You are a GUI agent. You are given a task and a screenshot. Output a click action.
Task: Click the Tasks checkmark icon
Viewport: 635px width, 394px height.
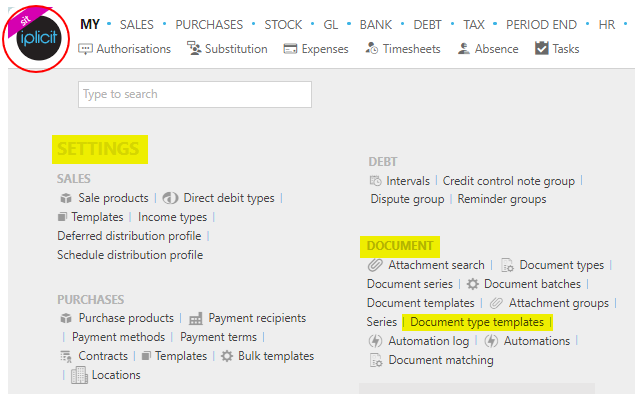(x=541, y=48)
